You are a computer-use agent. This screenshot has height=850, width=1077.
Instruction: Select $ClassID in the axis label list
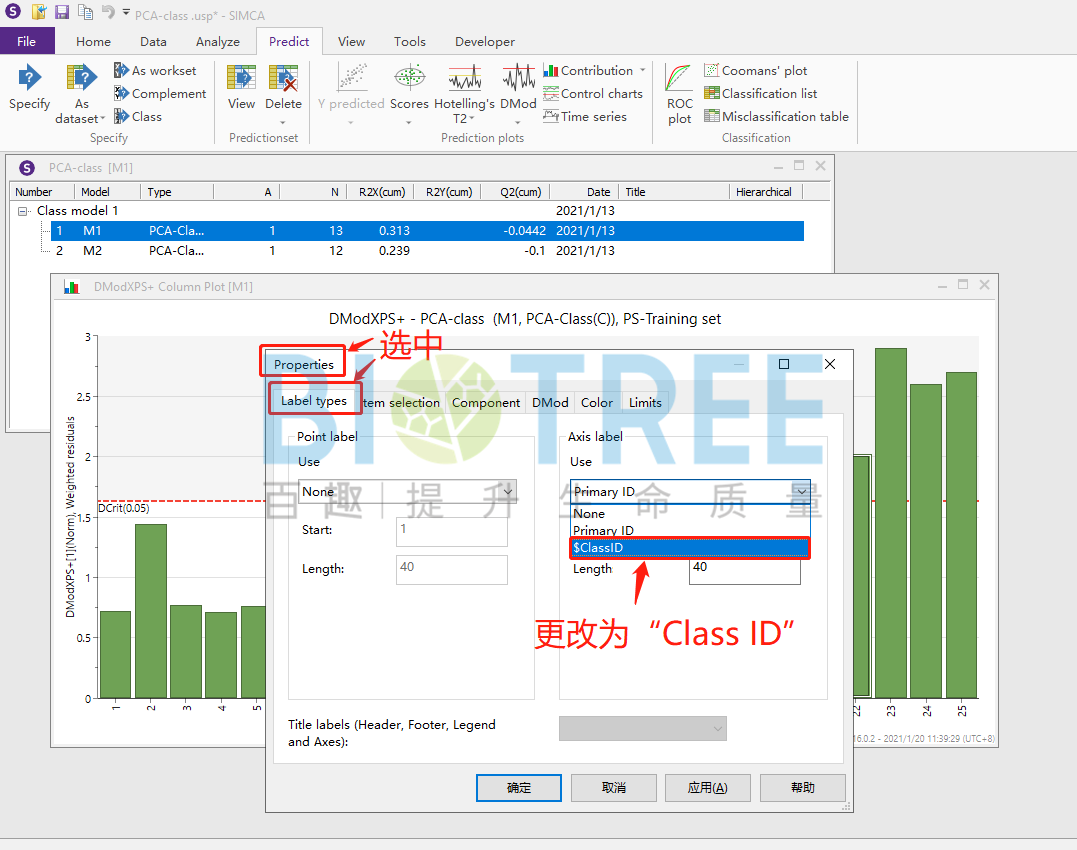pyautogui.click(x=689, y=548)
